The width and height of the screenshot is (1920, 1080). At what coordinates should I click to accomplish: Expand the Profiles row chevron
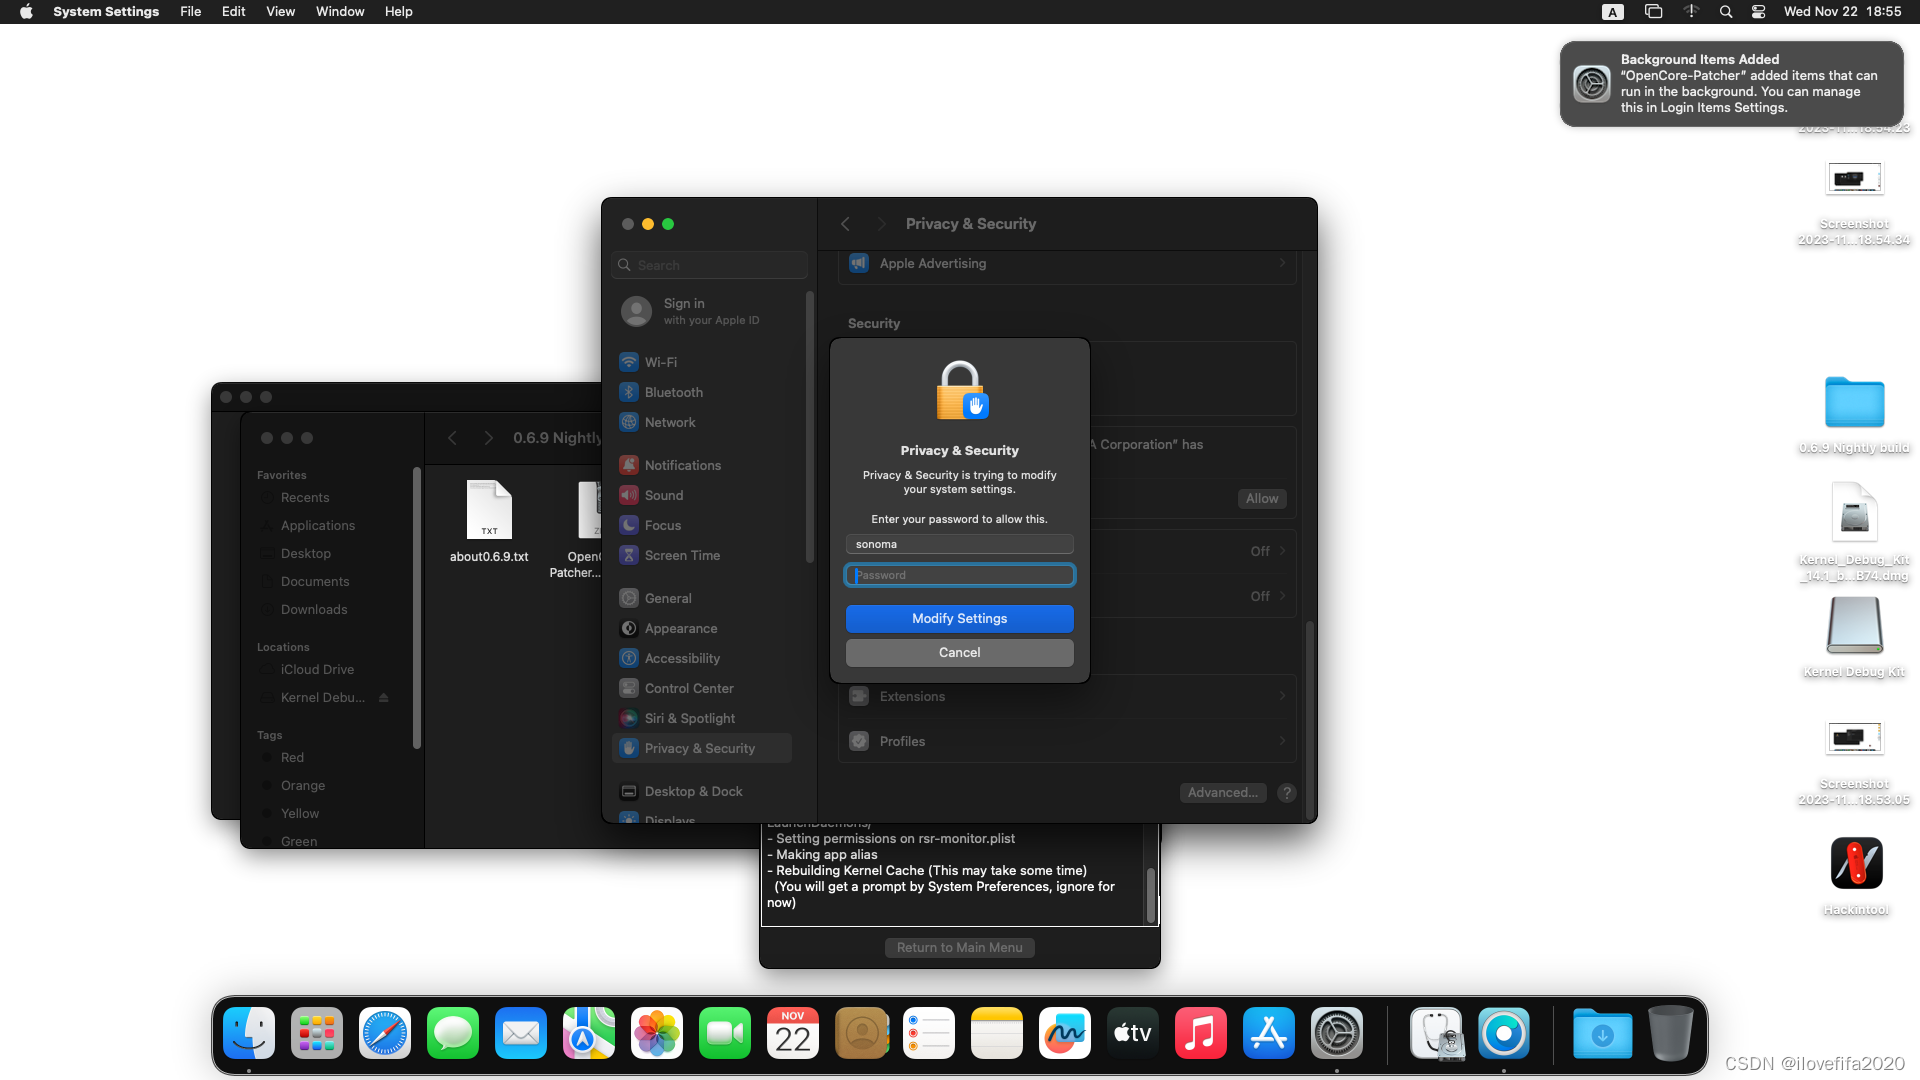click(1282, 741)
